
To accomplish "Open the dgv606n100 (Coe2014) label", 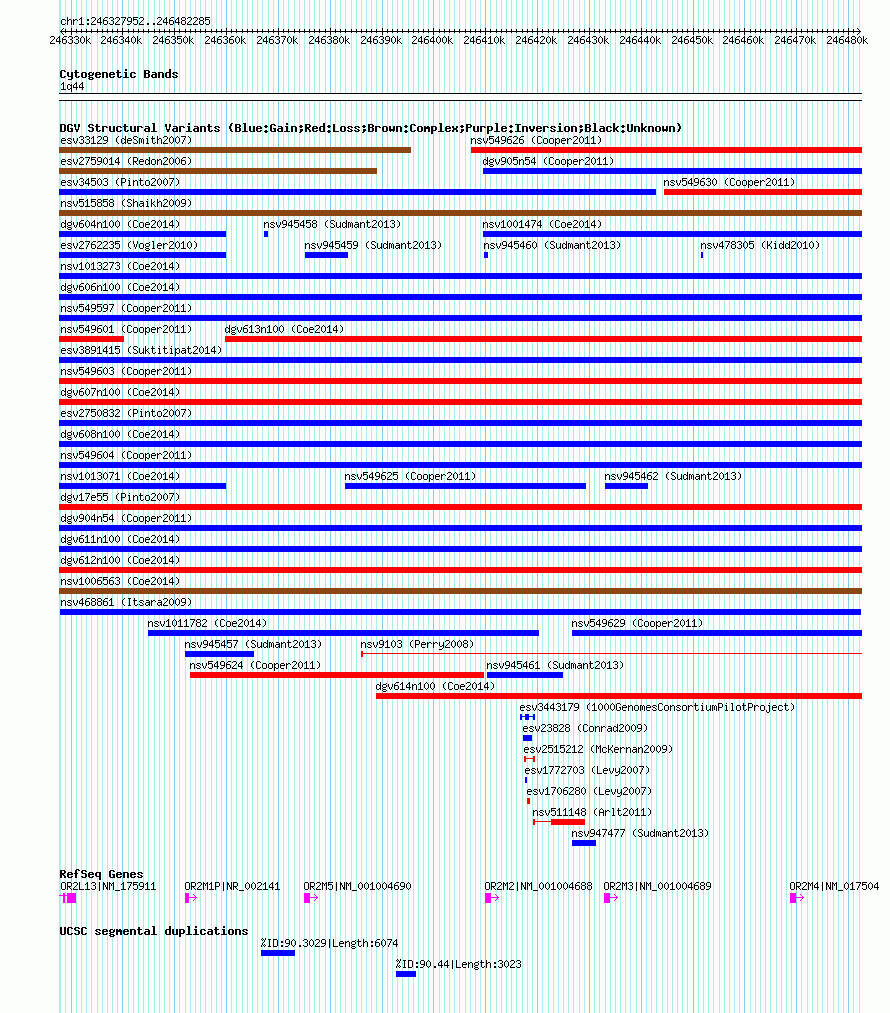I will [x=120, y=287].
